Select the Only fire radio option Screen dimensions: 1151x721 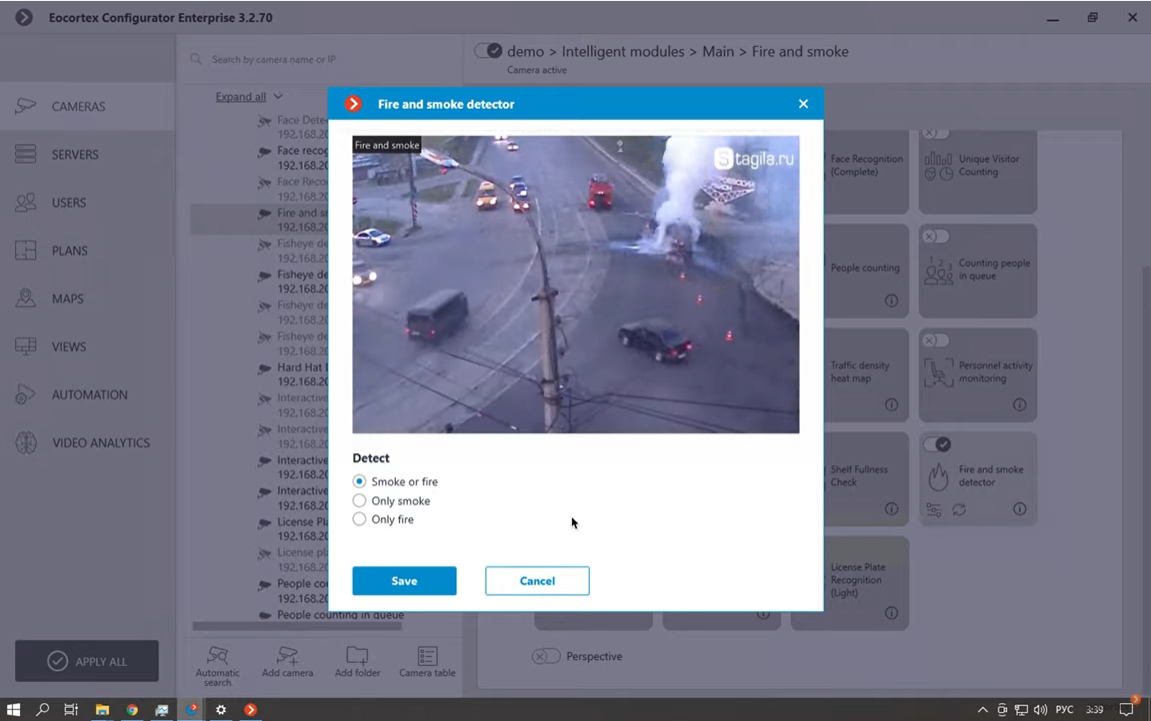(x=359, y=519)
